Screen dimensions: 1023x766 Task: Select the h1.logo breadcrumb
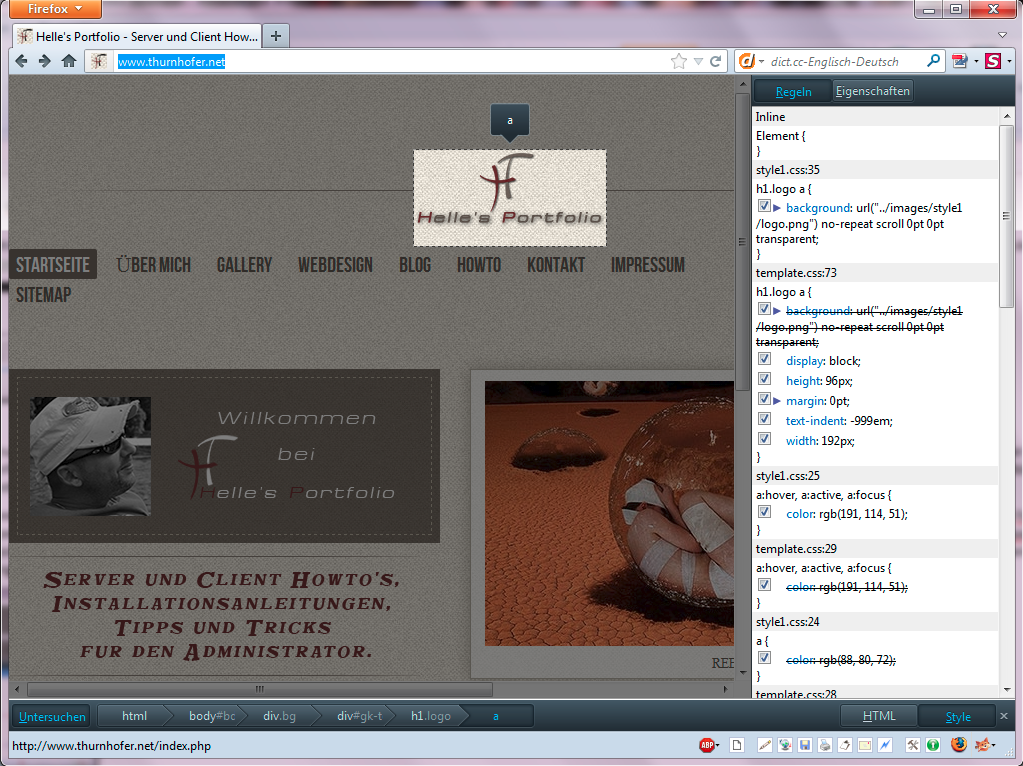click(x=431, y=716)
